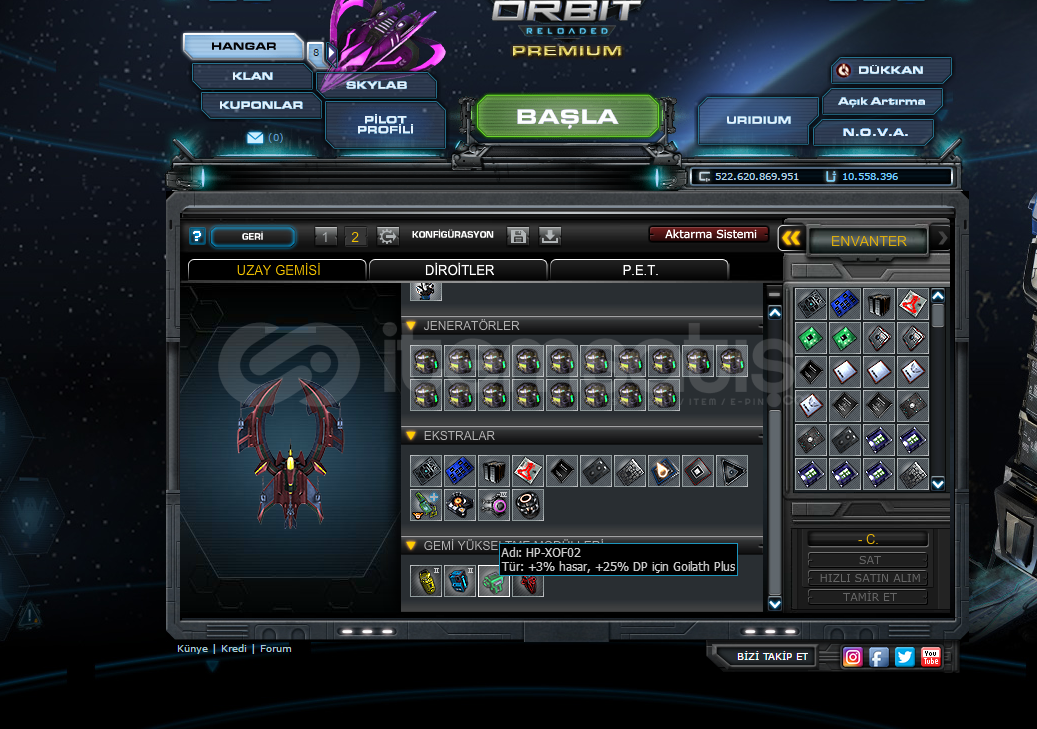Open the Kredi footer link
1037x729 pixels.
233,649
